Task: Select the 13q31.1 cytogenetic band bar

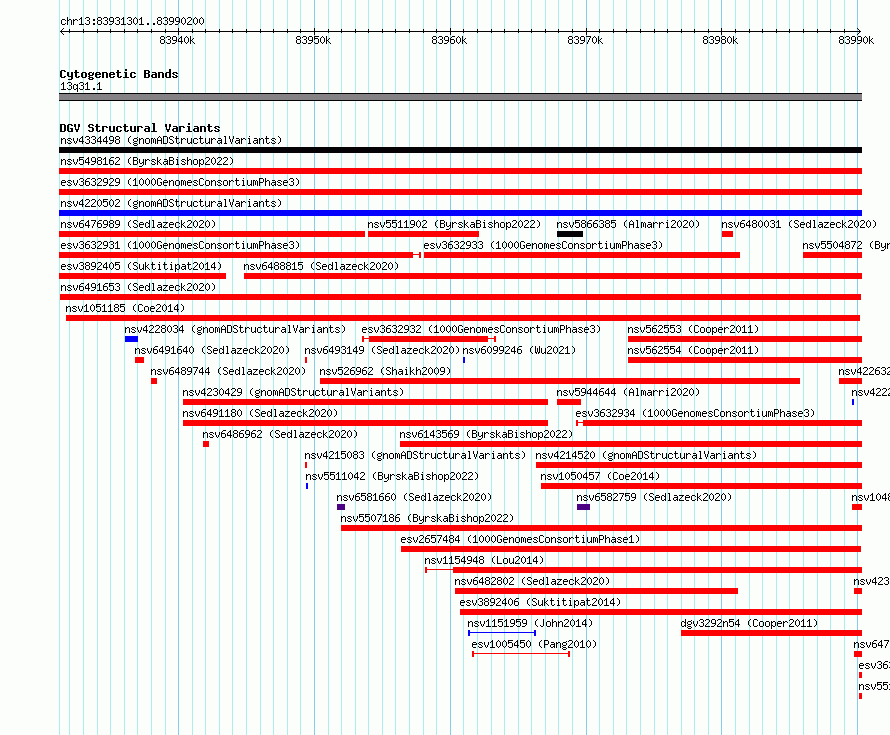Action: click(460, 97)
